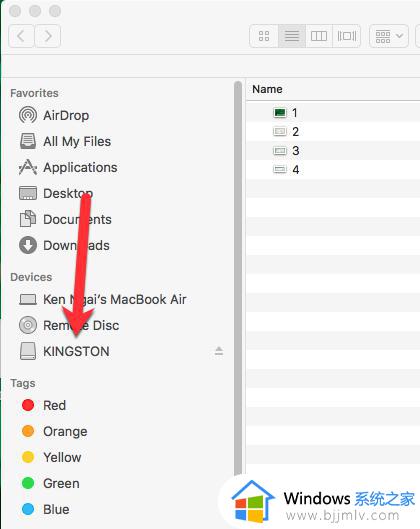Switch to Cover Flow view

(347, 36)
